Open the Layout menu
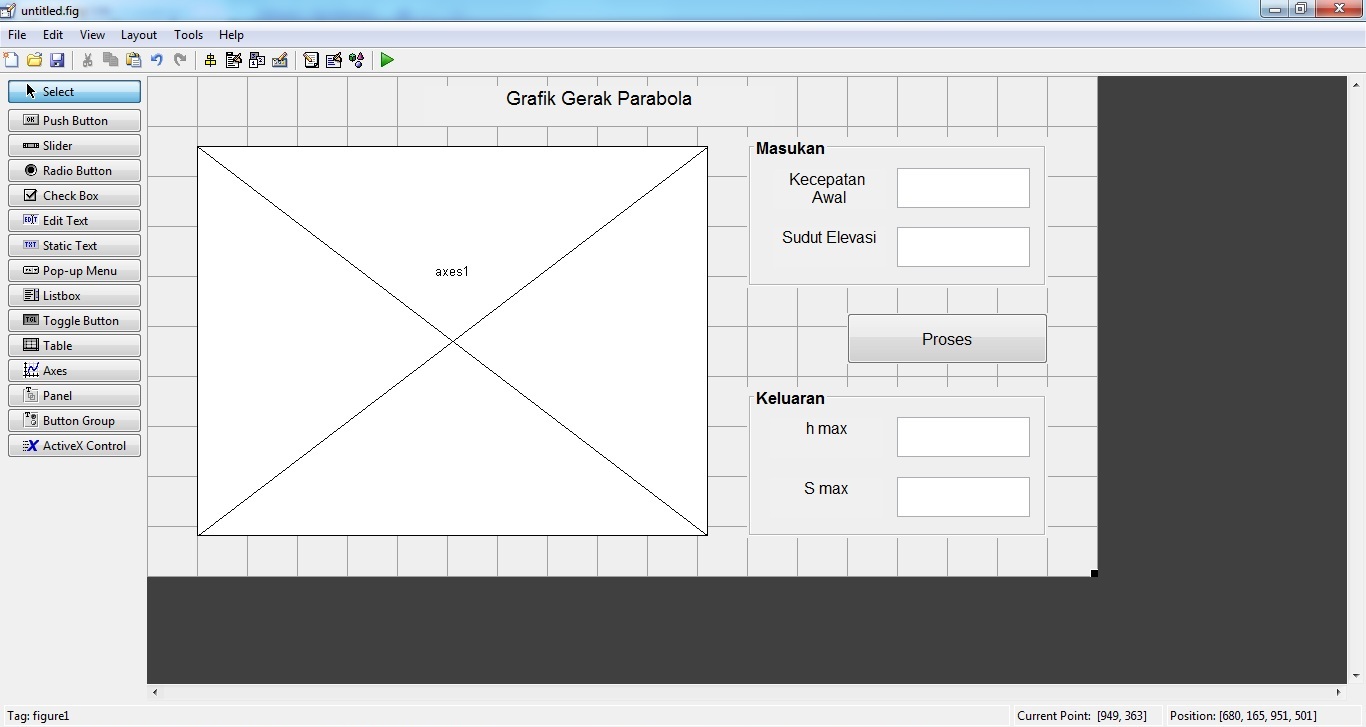Viewport: 1366px width, 727px height. 138,35
